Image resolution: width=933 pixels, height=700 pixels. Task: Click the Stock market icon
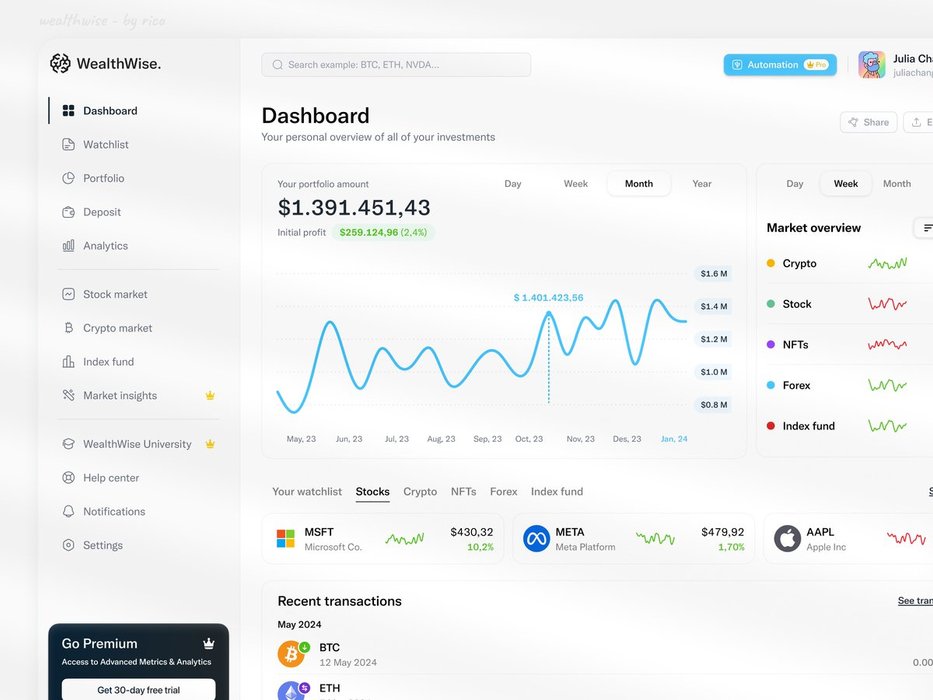[68, 294]
